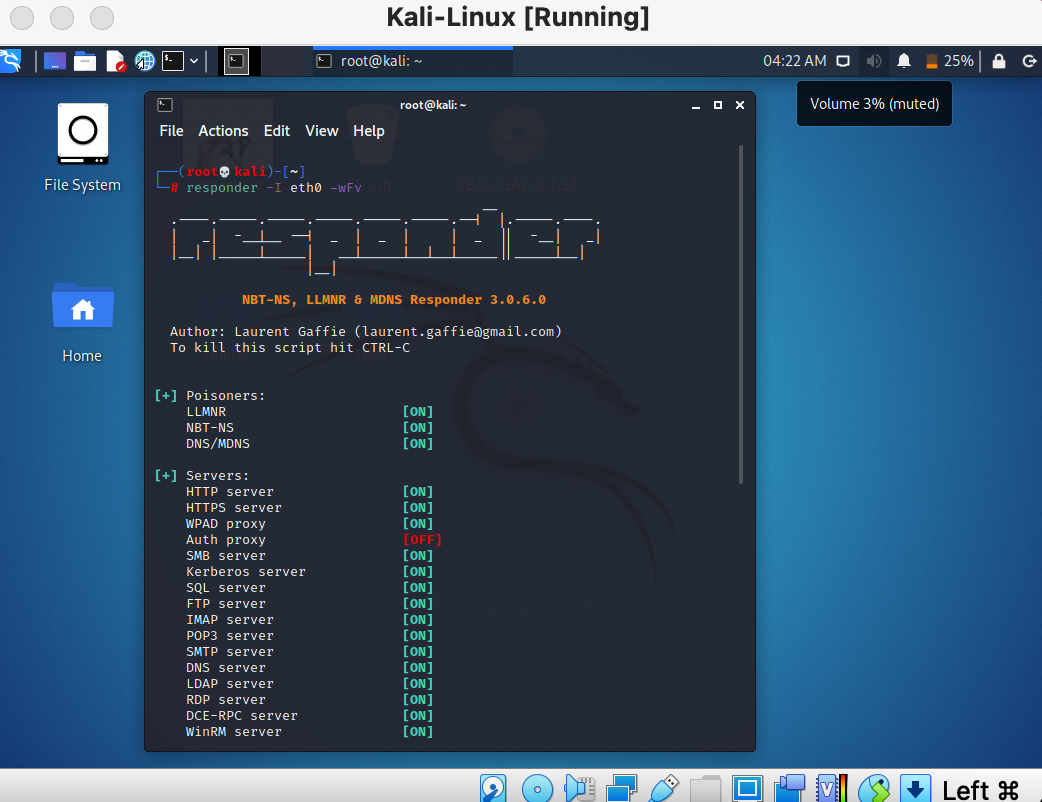Viewport: 1042px width, 802px height.
Task: Open terminal window menu icon in titlebar
Action: 165,105
